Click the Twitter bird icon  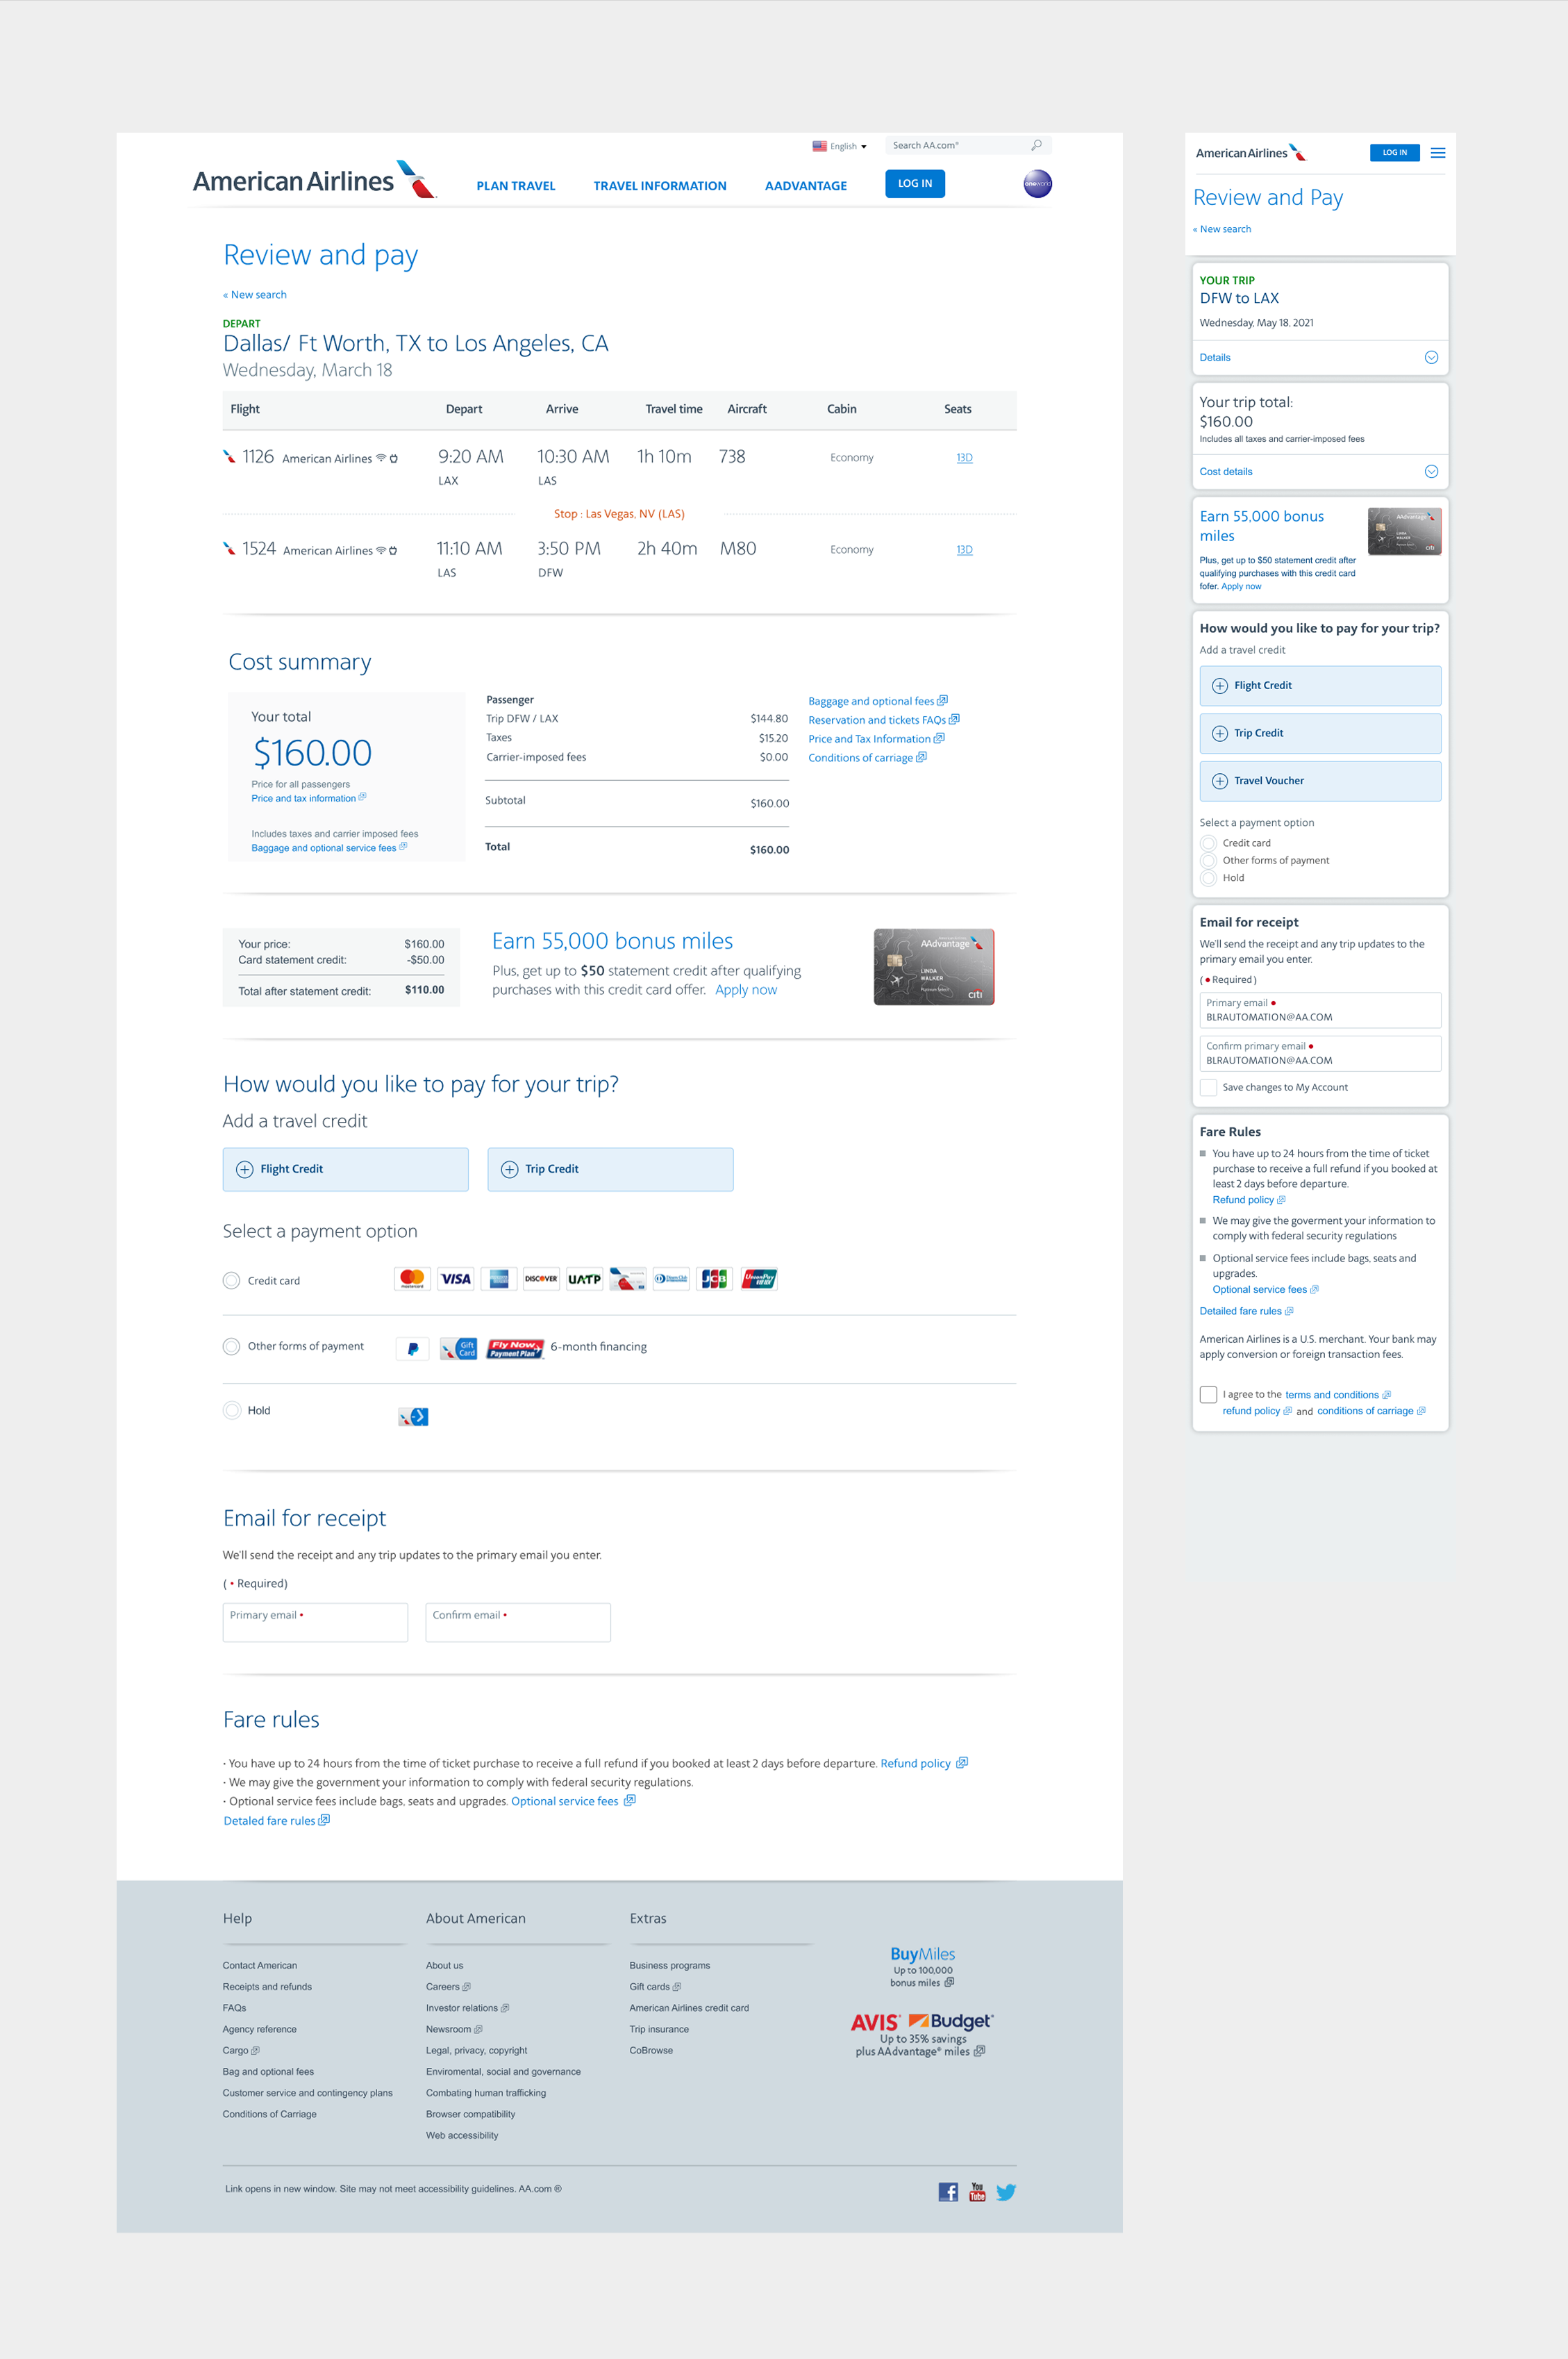pos(1006,2192)
